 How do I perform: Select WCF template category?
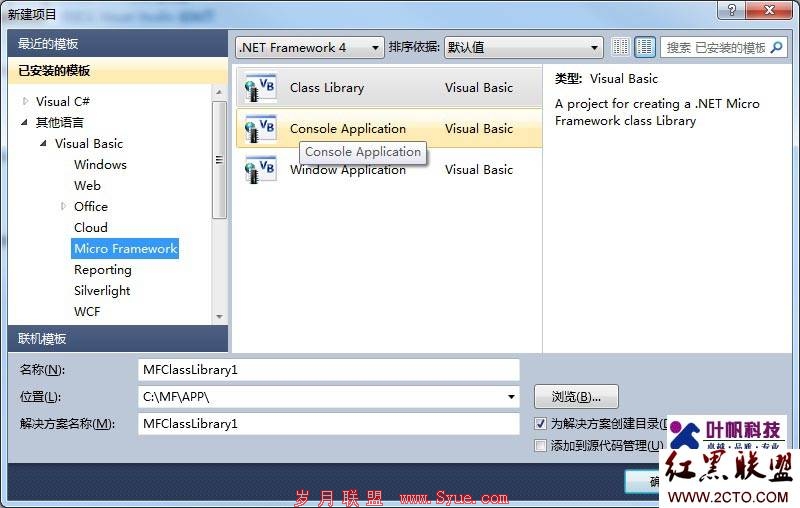(87, 311)
